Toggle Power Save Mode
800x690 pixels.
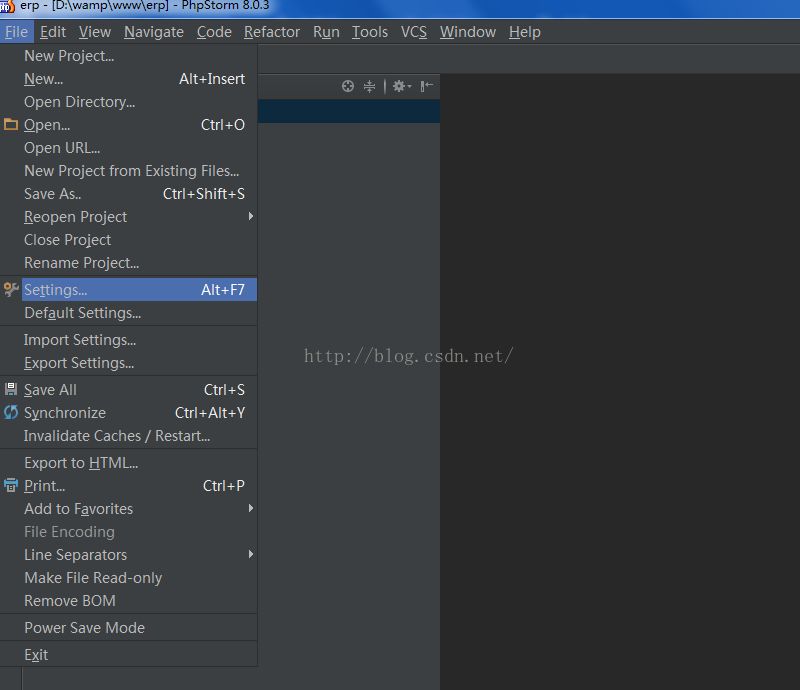129,627
